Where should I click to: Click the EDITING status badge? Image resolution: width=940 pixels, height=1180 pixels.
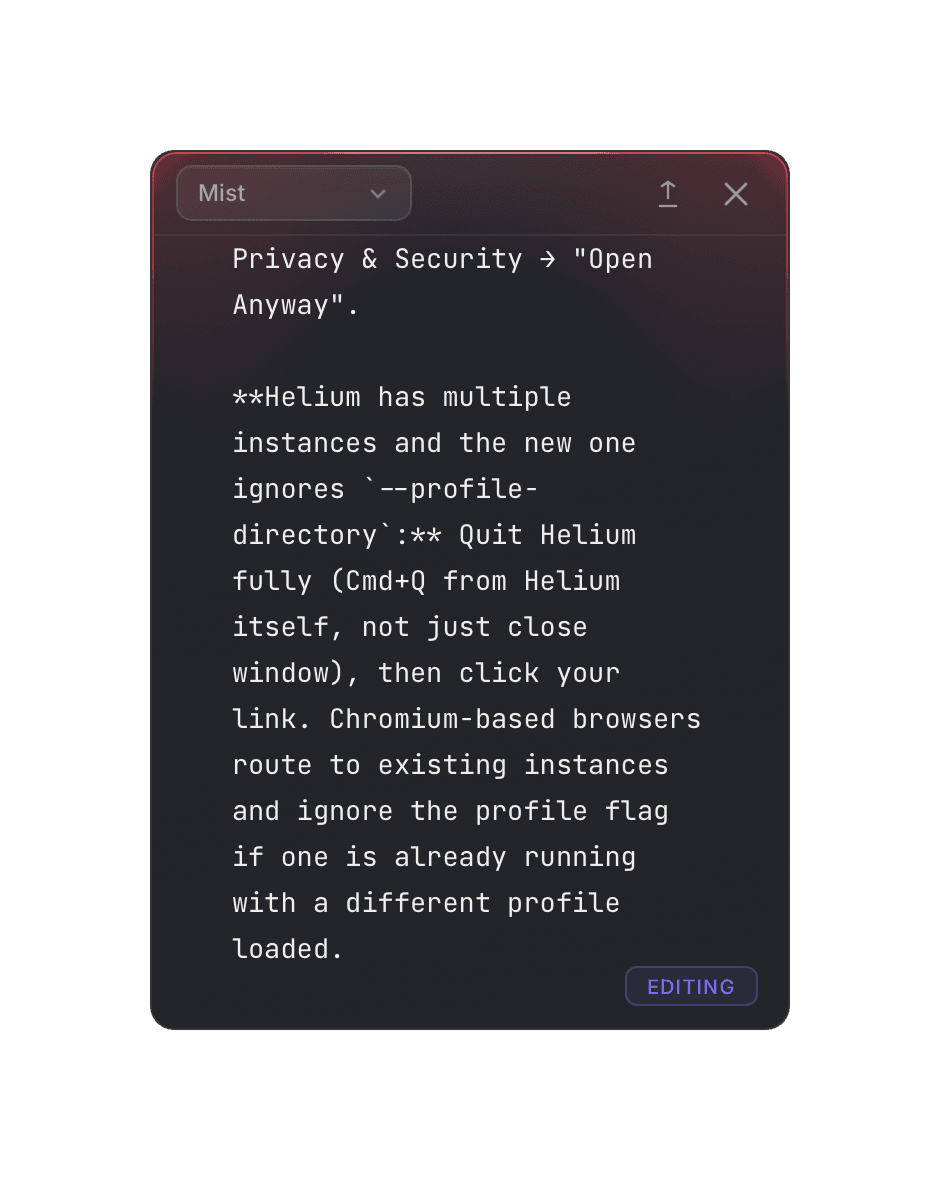[691, 986]
